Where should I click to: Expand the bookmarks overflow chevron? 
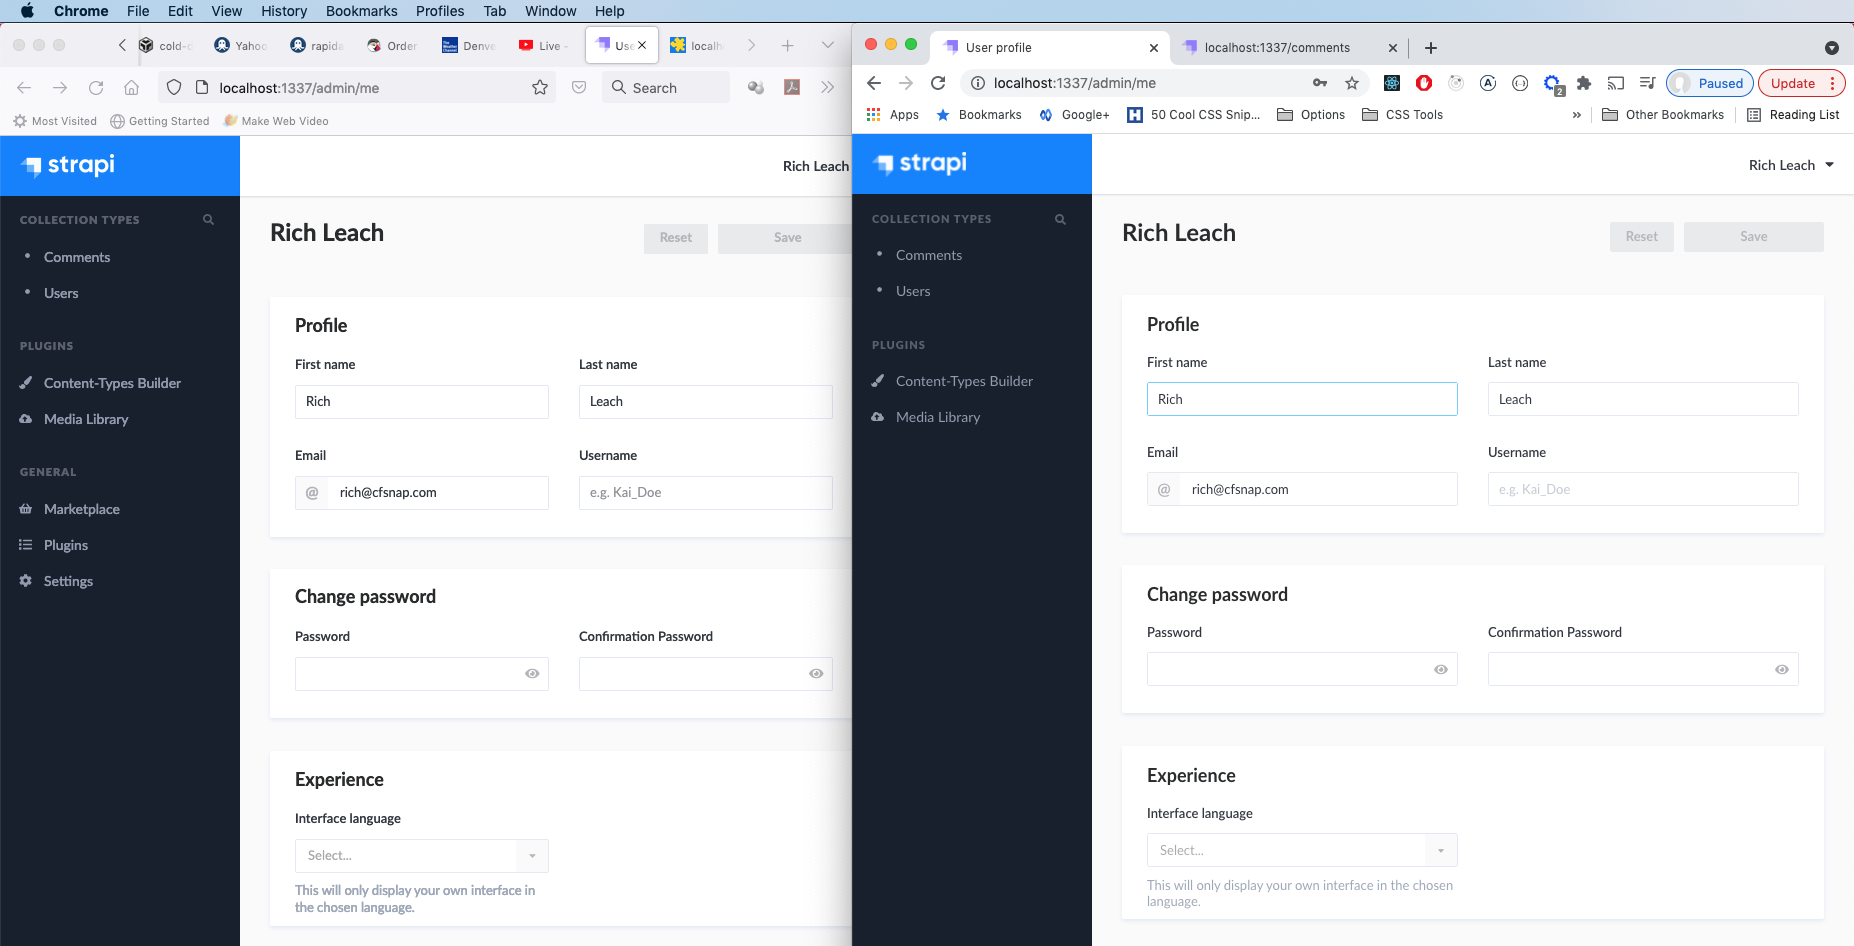(1577, 114)
